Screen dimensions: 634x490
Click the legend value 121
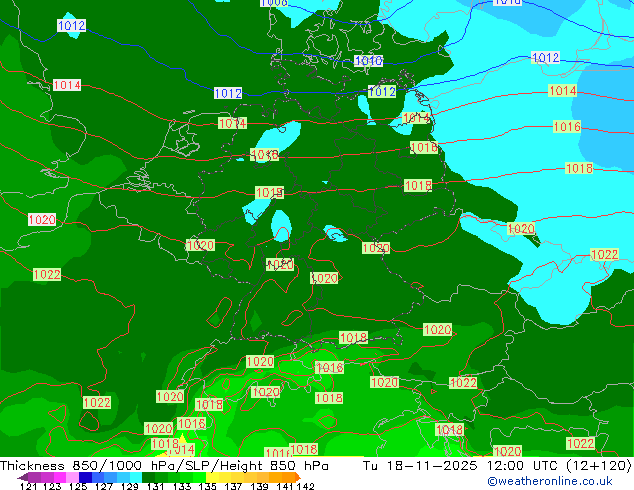(28, 486)
